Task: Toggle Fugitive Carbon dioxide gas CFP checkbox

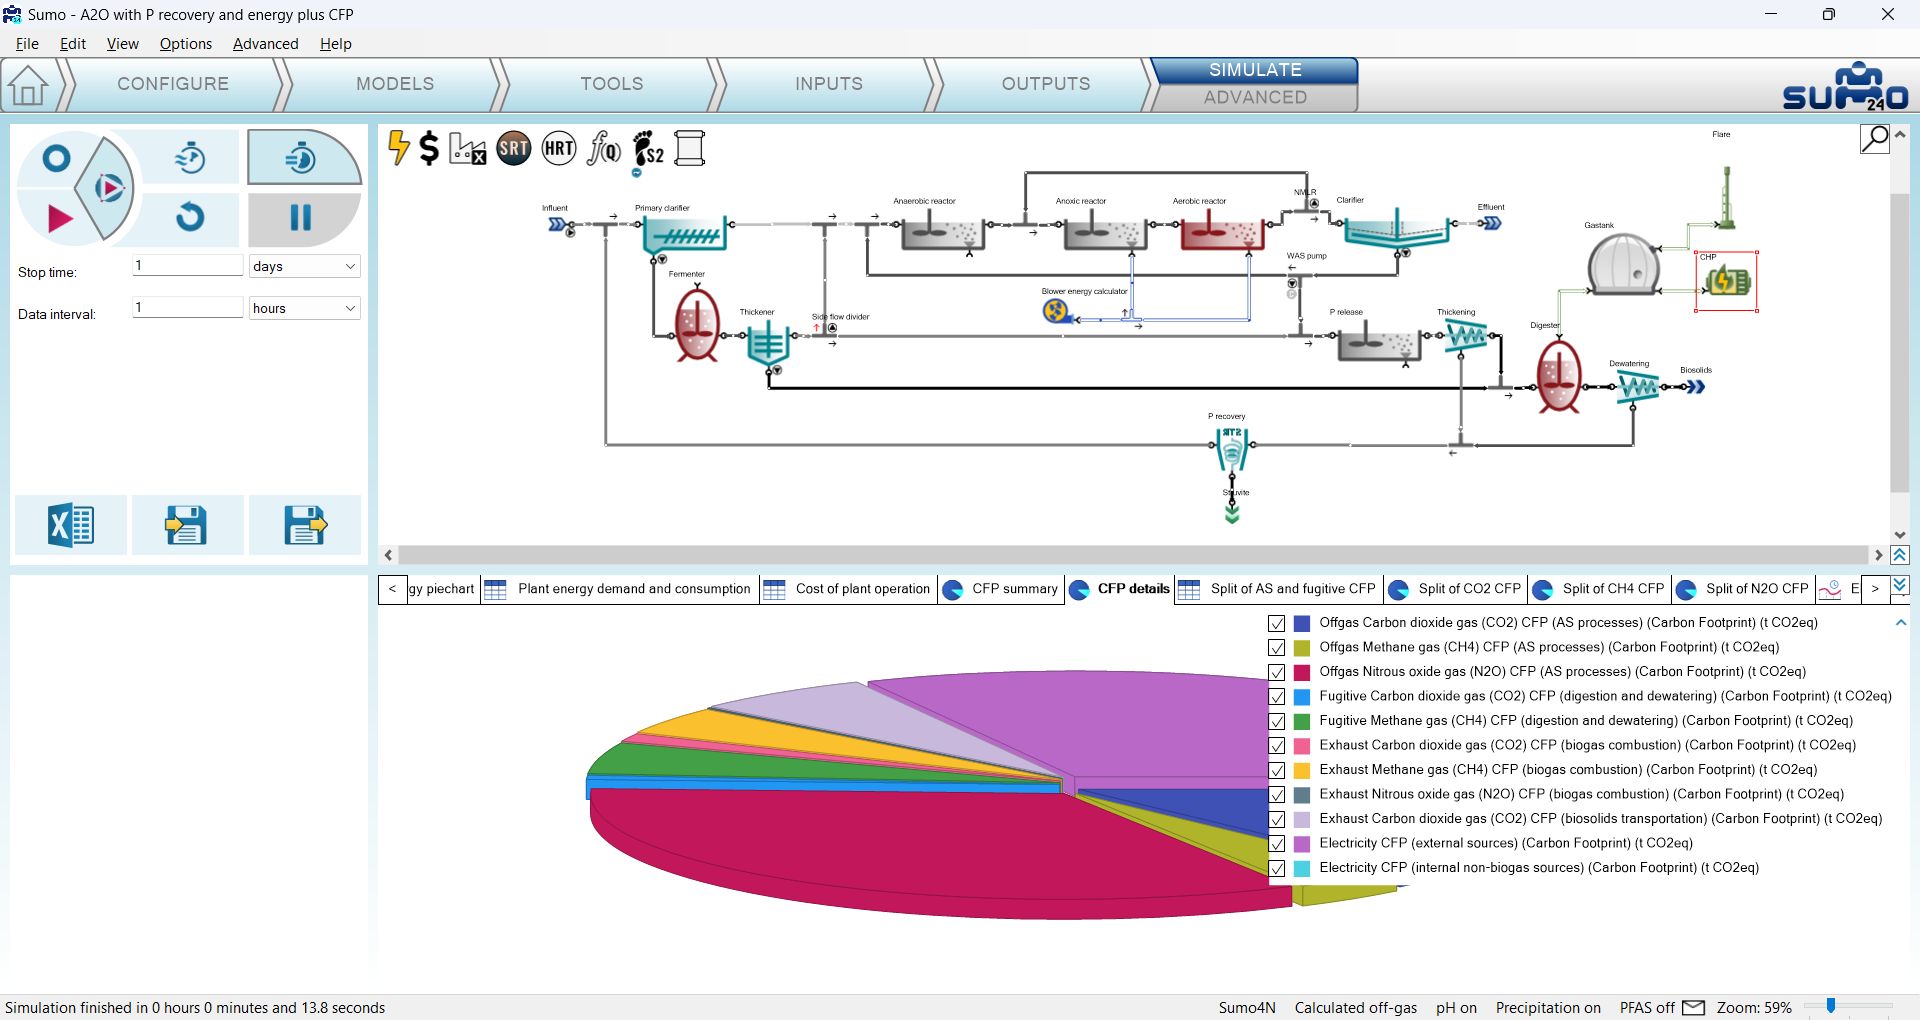Action: (1277, 697)
